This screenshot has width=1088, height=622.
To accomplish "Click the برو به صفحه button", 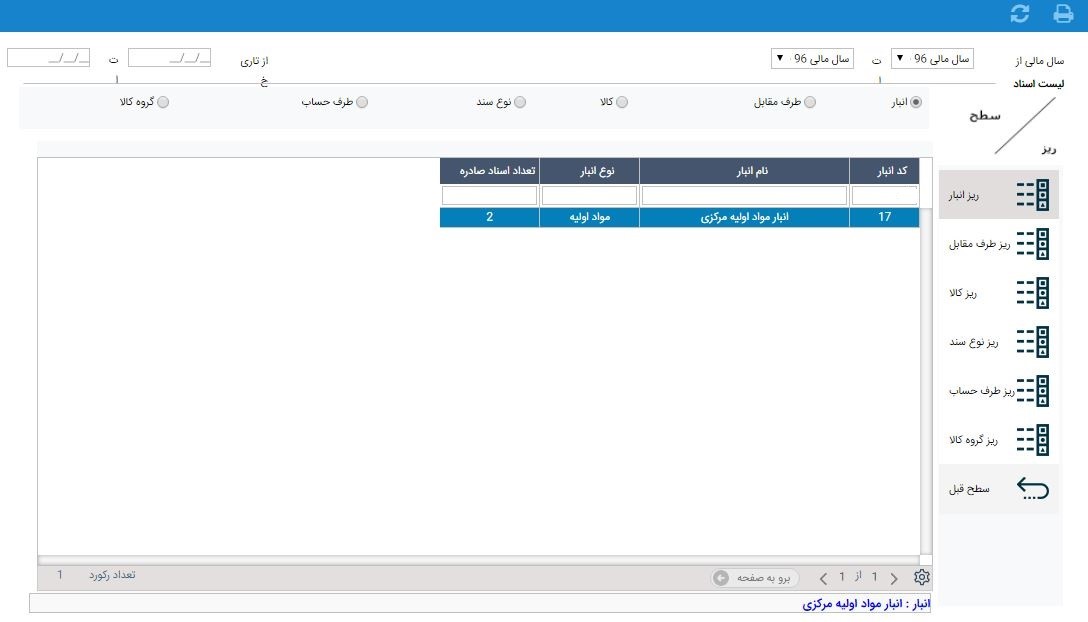I will coord(756,578).
